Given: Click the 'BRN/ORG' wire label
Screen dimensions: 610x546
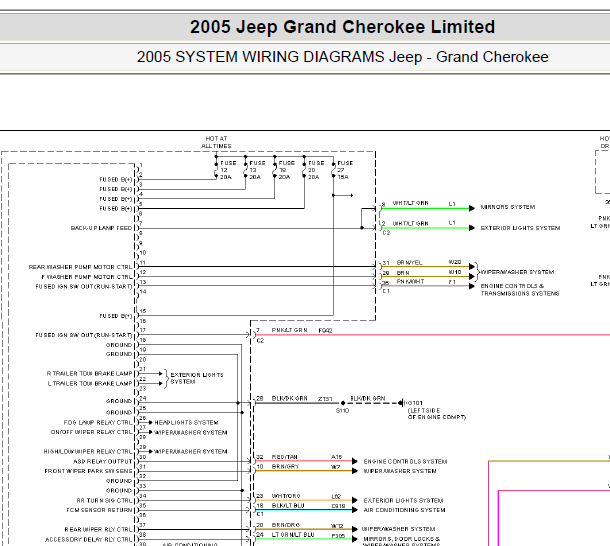Looking at the screenshot, I should [286, 525].
